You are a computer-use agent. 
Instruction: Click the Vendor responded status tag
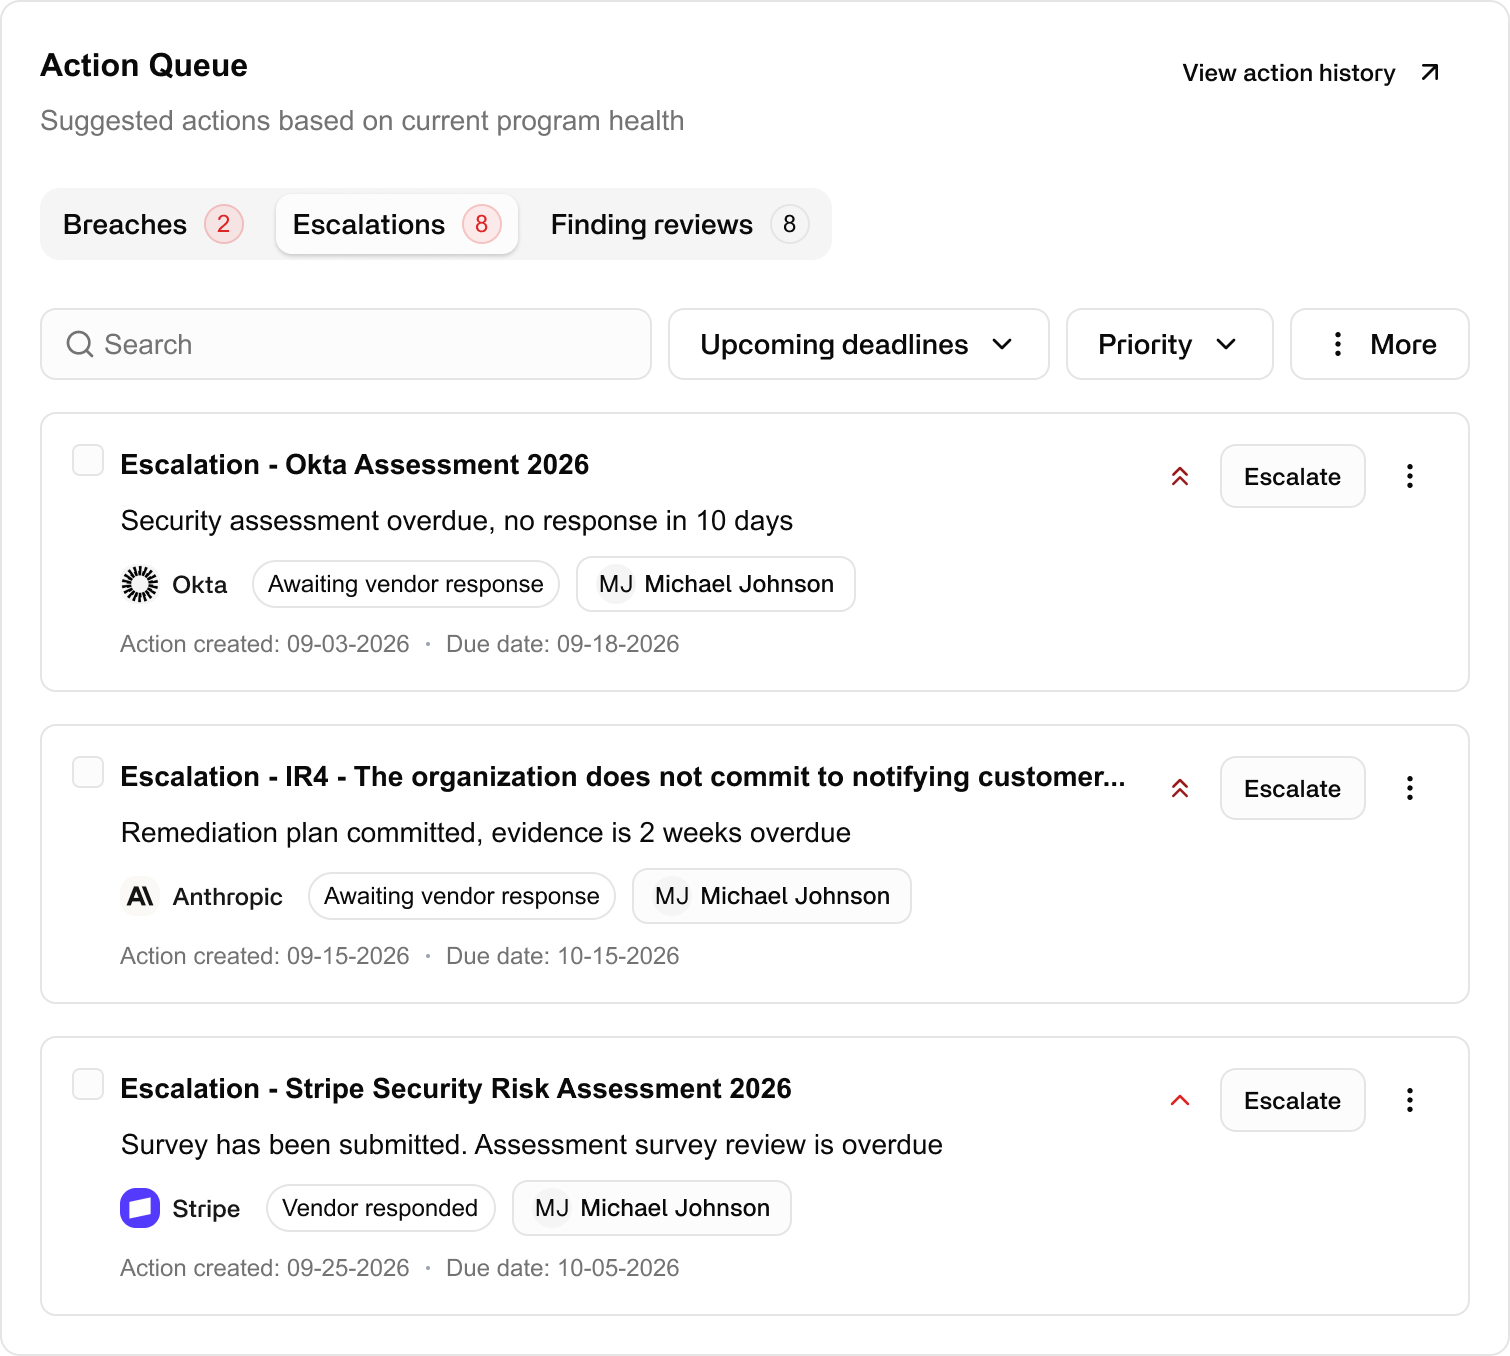point(380,1208)
